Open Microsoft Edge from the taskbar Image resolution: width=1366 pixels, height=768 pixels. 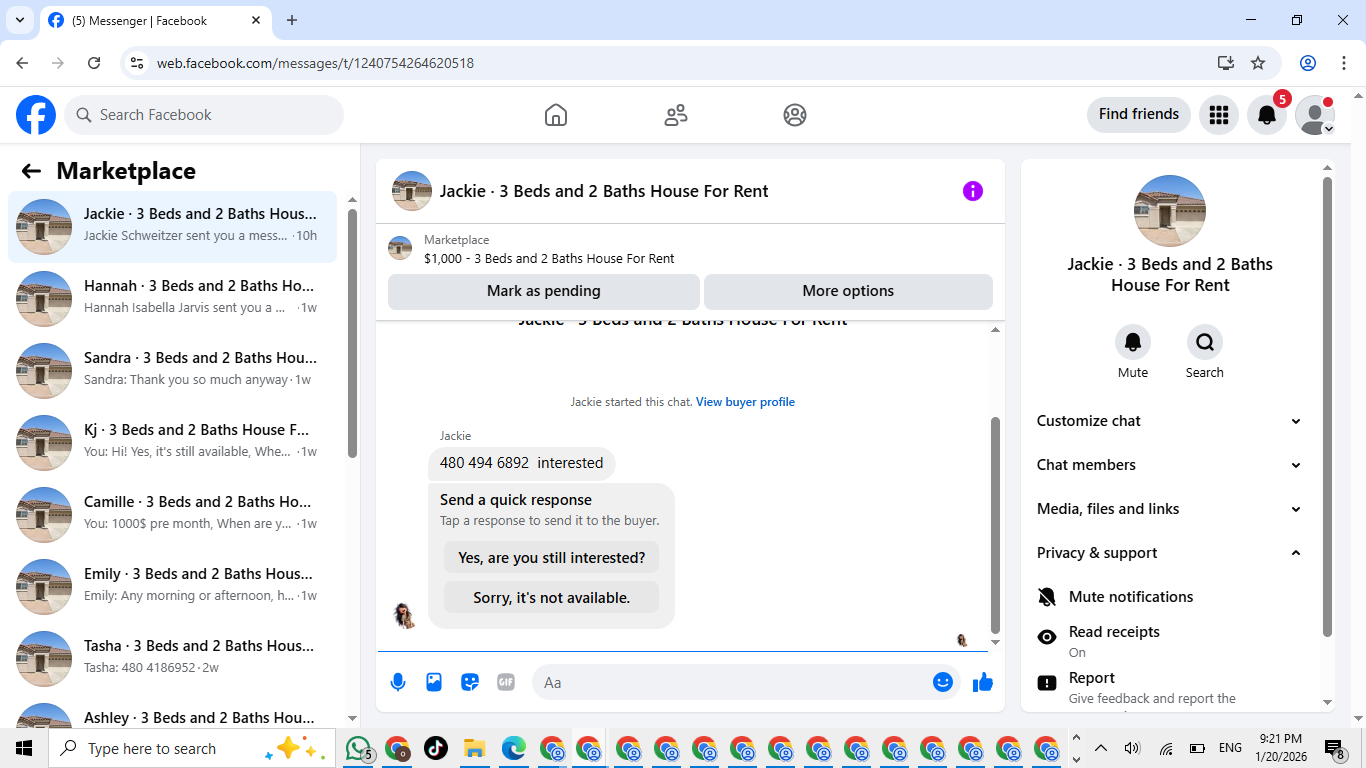point(513,748)
